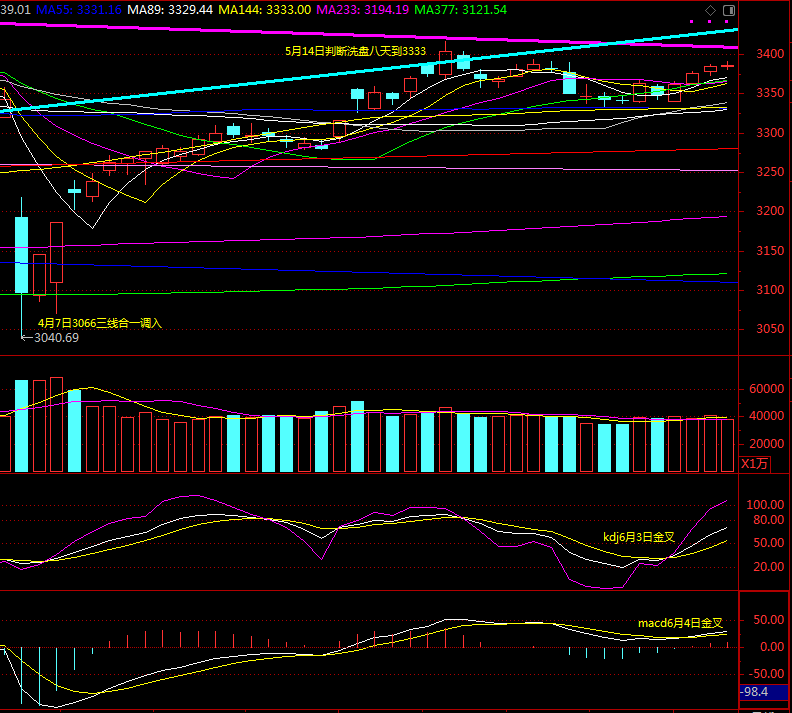Click the 3050 price axis label

tap(770, 329)
